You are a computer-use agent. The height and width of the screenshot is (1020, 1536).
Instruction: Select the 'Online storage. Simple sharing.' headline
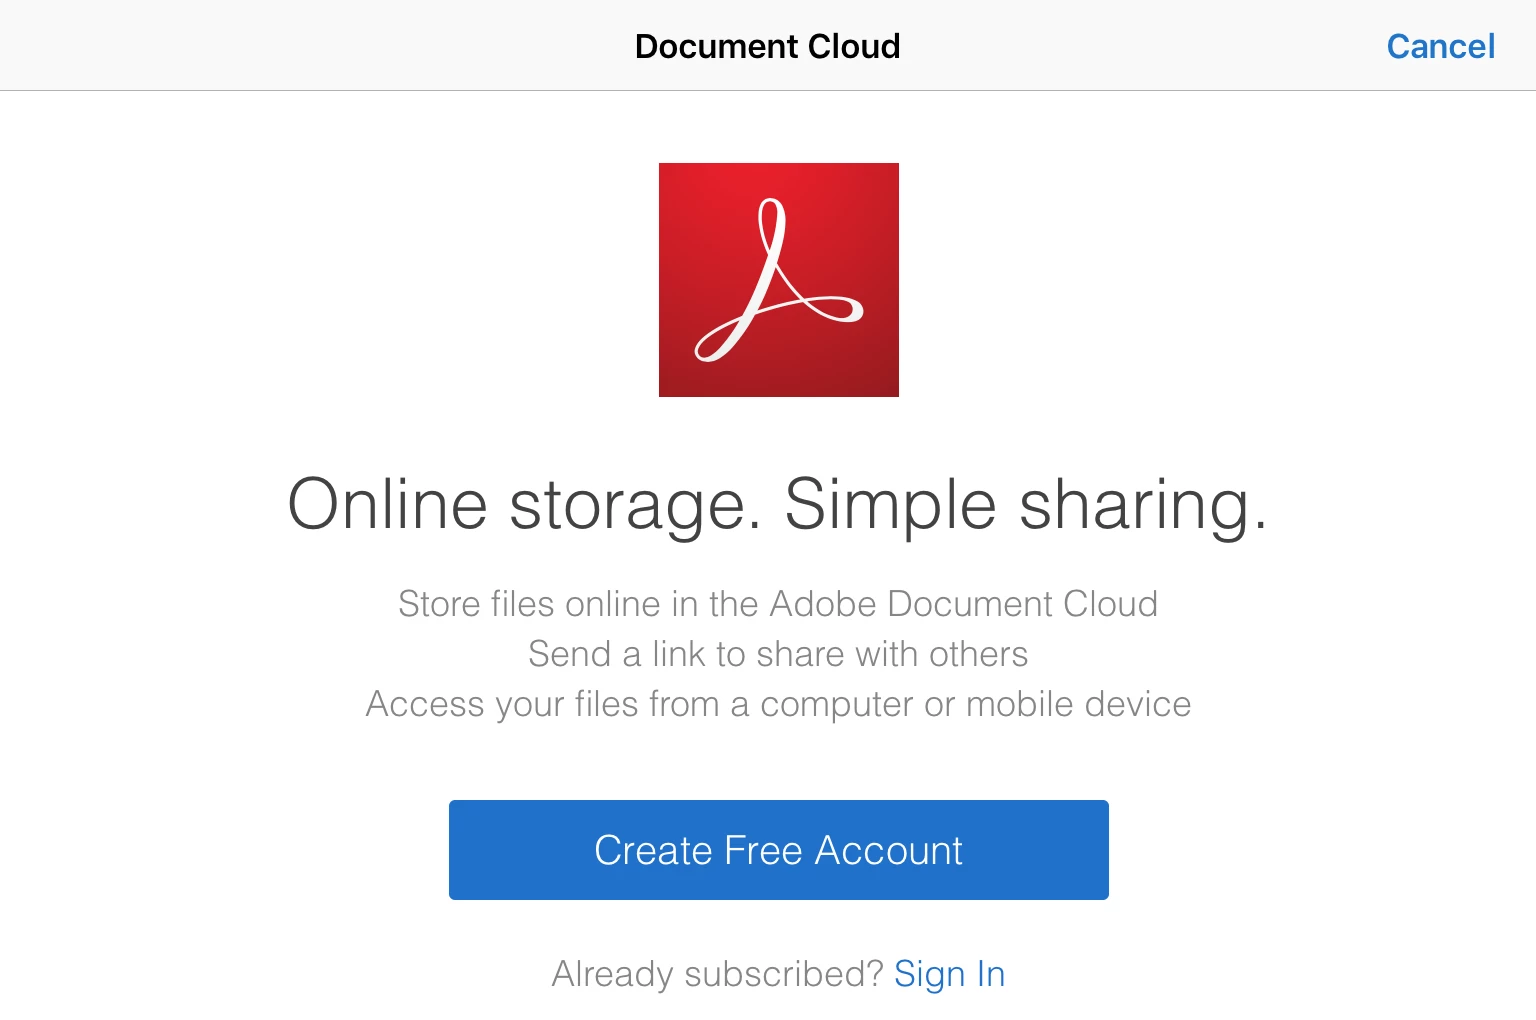point(777,505)
